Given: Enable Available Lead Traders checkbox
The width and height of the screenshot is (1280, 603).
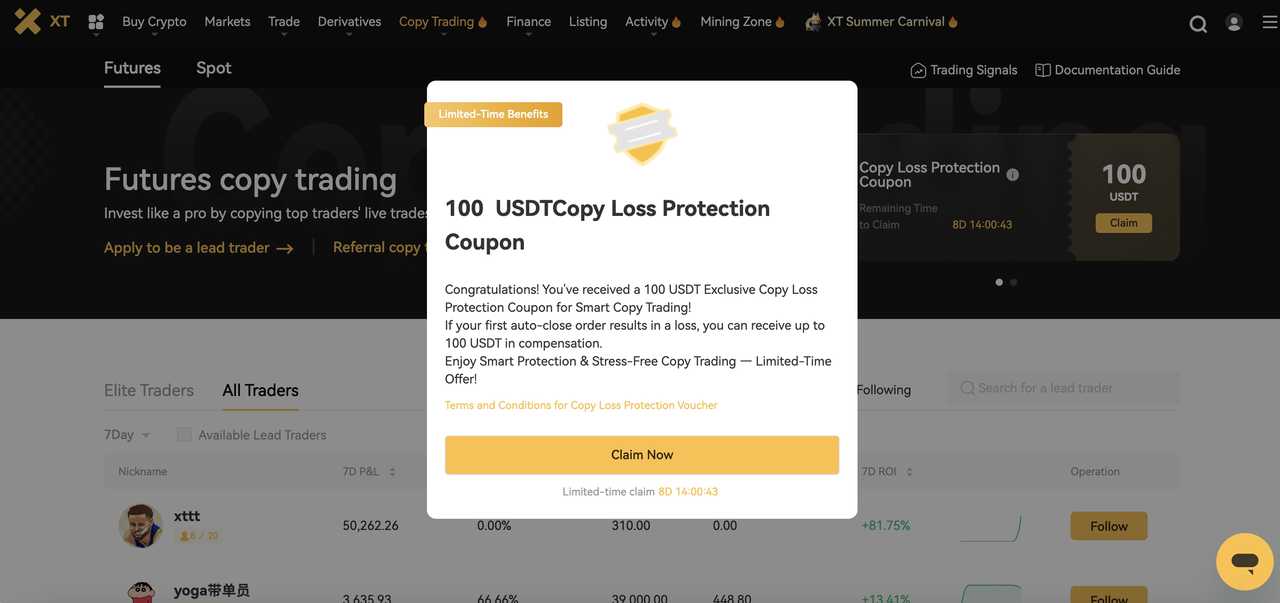Looking at the screenshot, I should click(x=184, y=435).
